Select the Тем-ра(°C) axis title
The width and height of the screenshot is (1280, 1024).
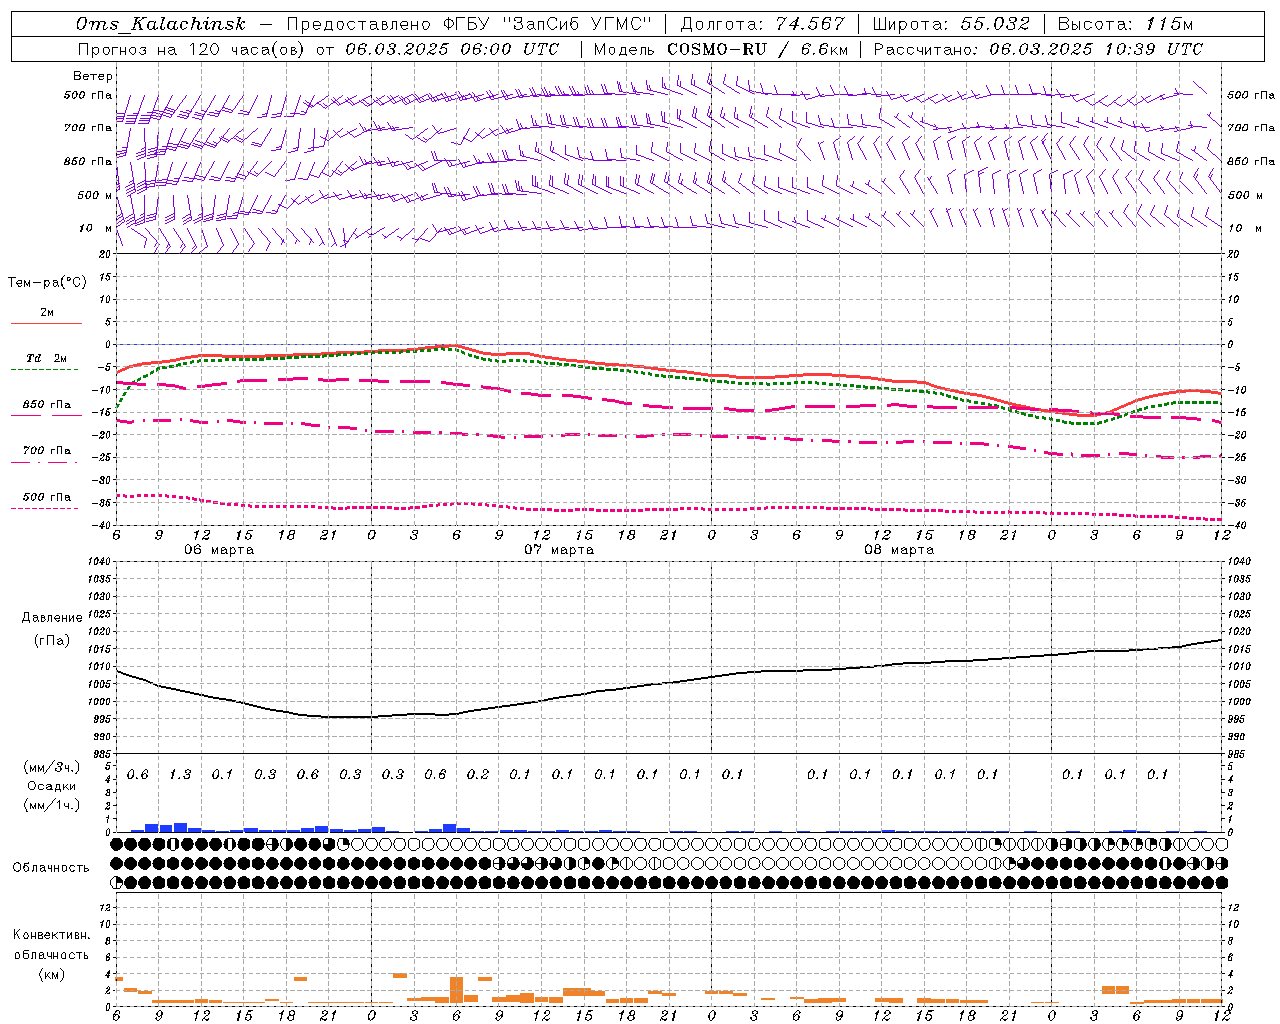tap(47, 283)
